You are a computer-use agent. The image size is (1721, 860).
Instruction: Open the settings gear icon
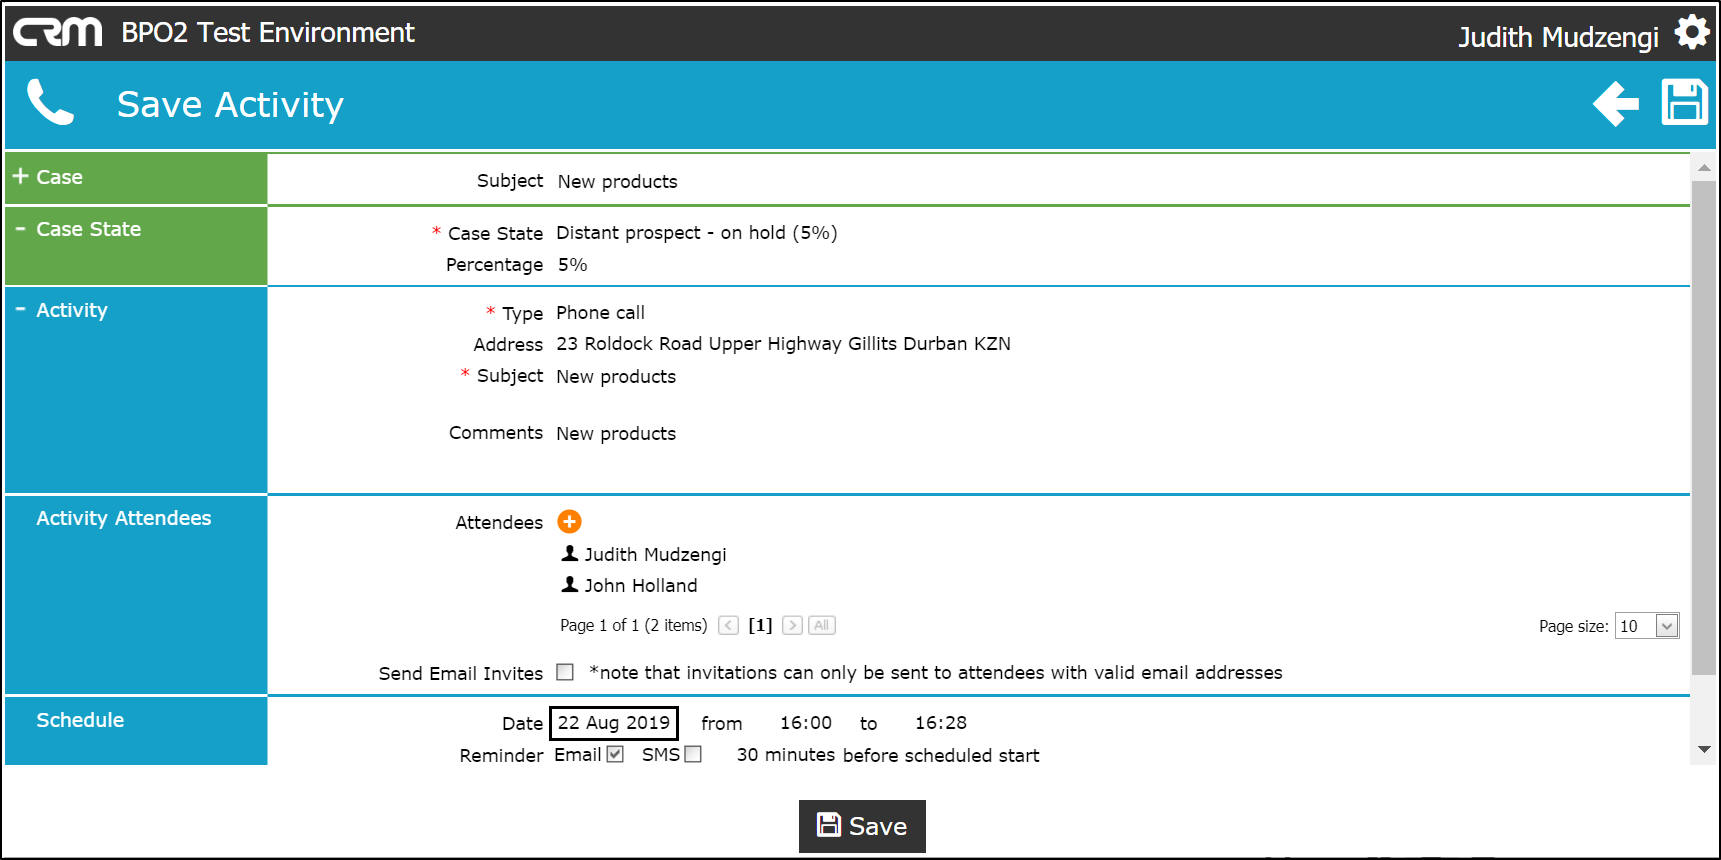tap(1691, 32)
